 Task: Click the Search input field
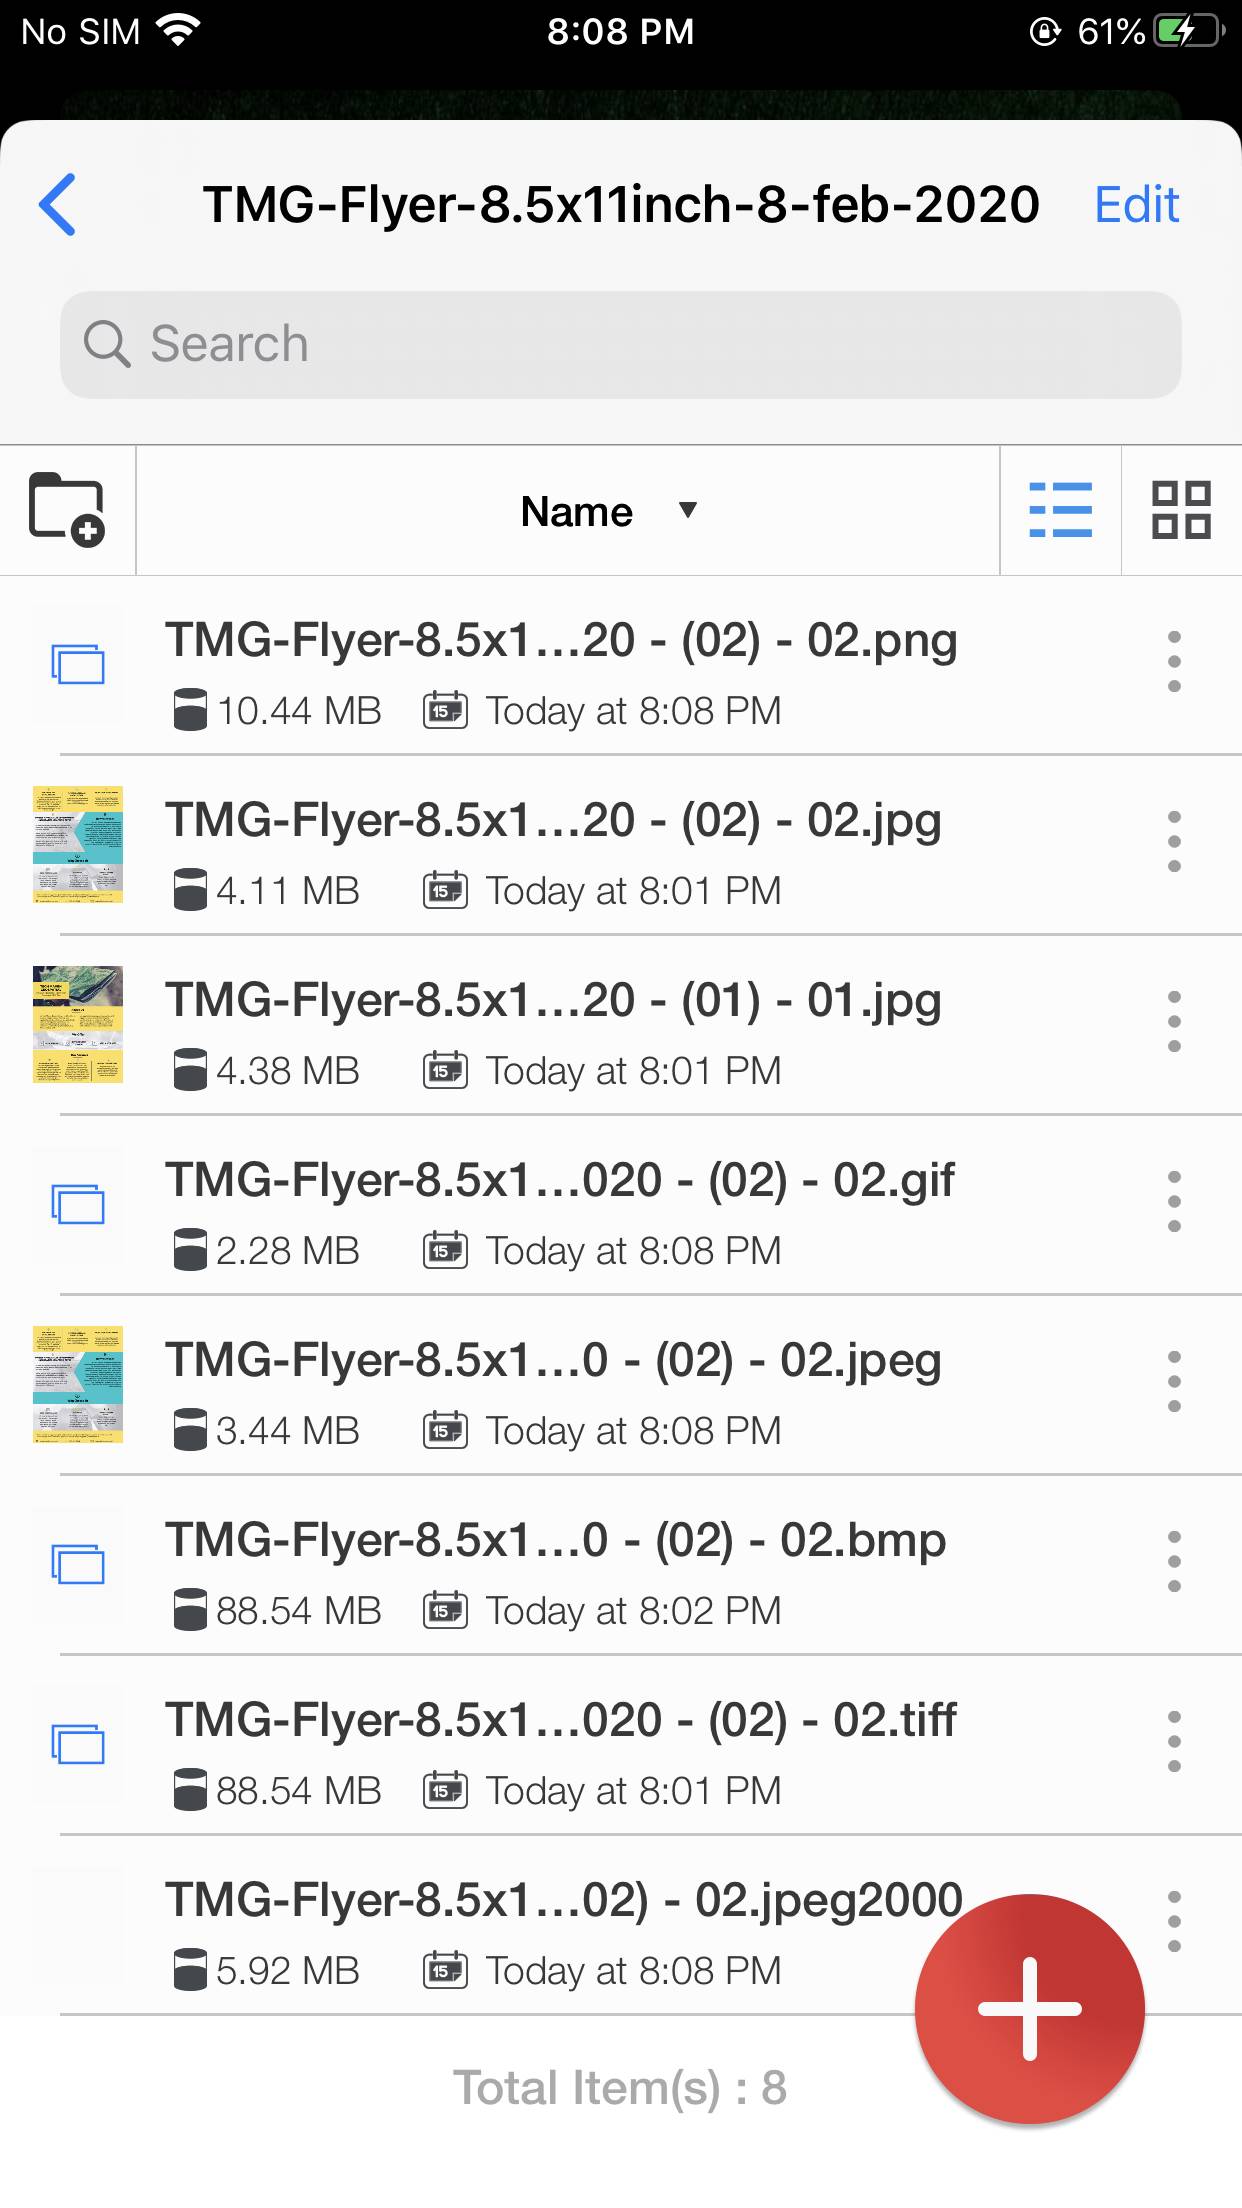click(x=620, y=345)
